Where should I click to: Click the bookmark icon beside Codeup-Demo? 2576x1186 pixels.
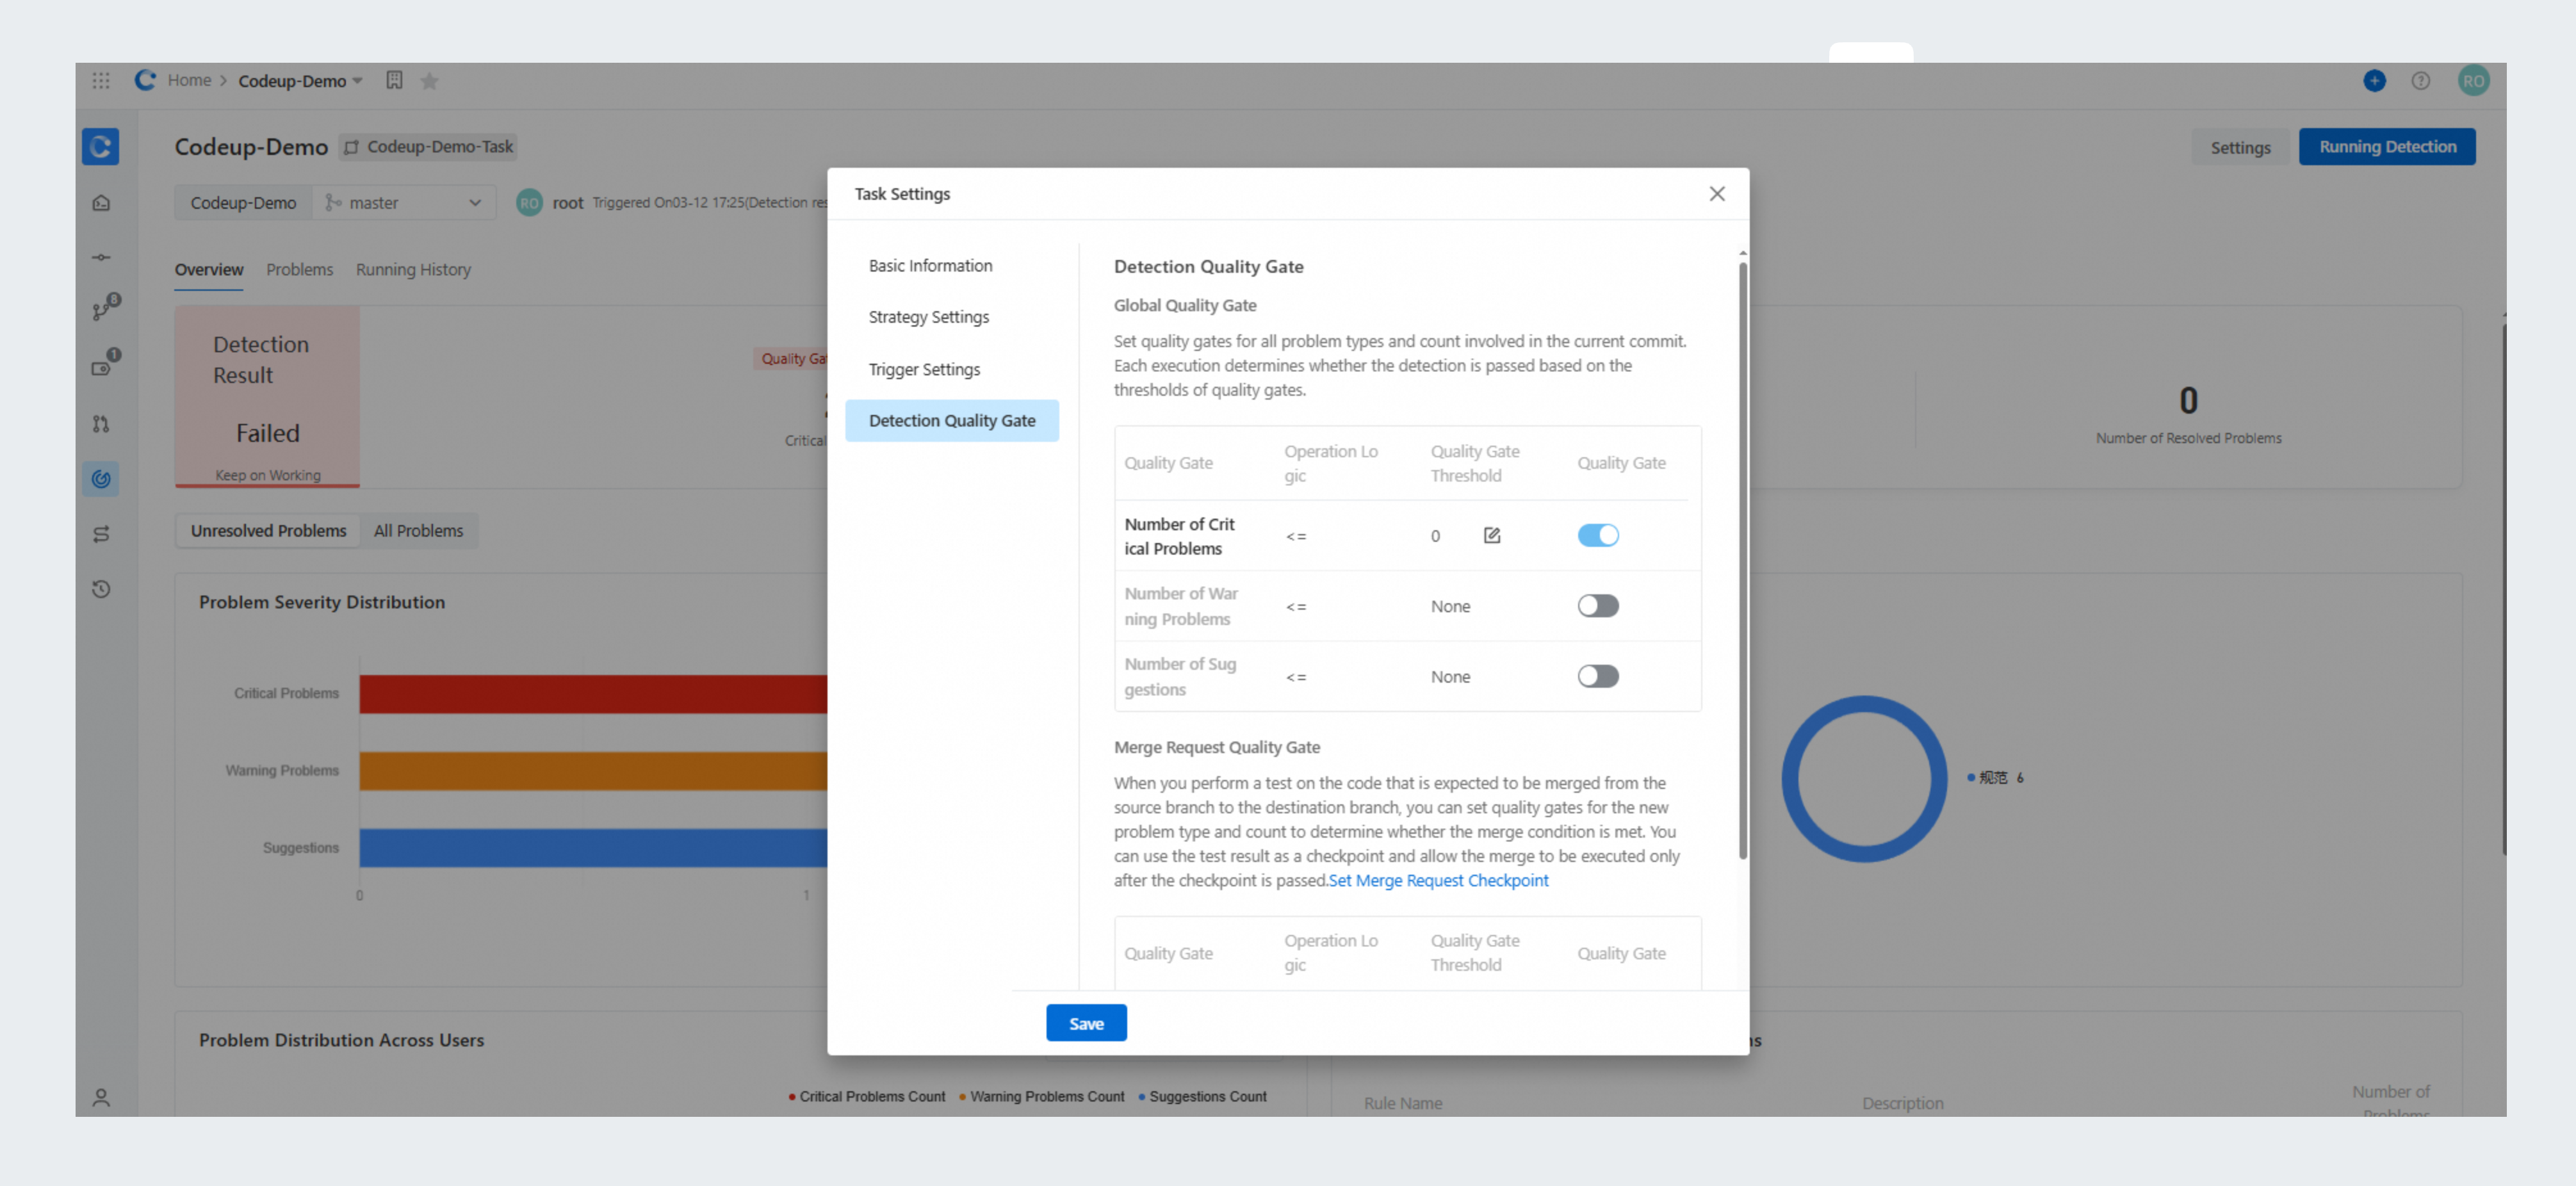(394, 81)
